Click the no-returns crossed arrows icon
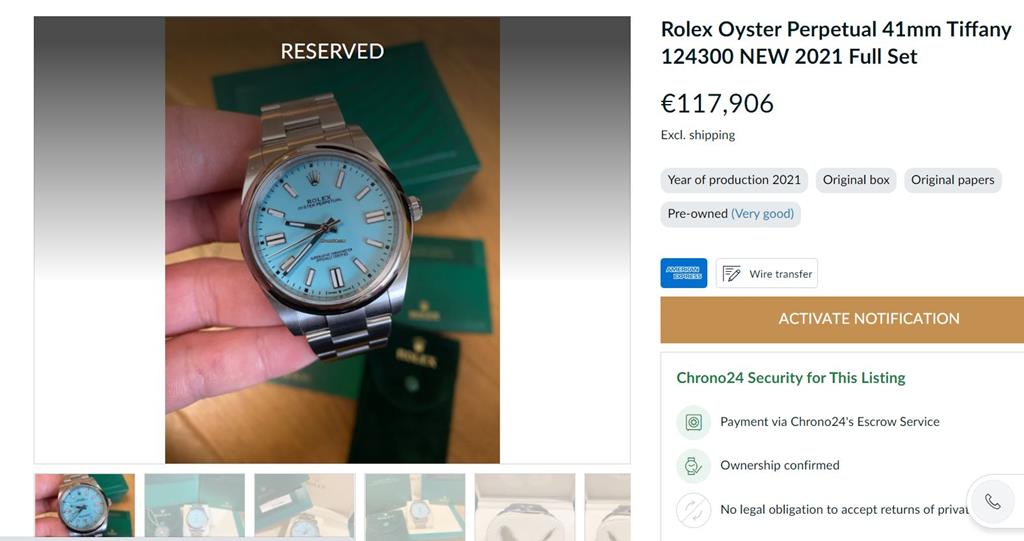Viewport: 1024px width, 541px height. (x=692, y=510)
